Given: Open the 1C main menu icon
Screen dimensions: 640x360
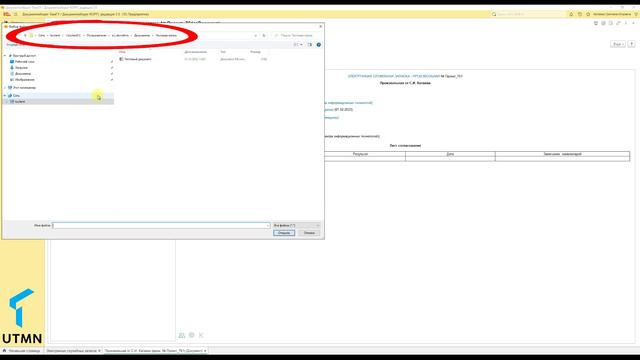Looking at the screenshot, I should [x=16, y=14].
